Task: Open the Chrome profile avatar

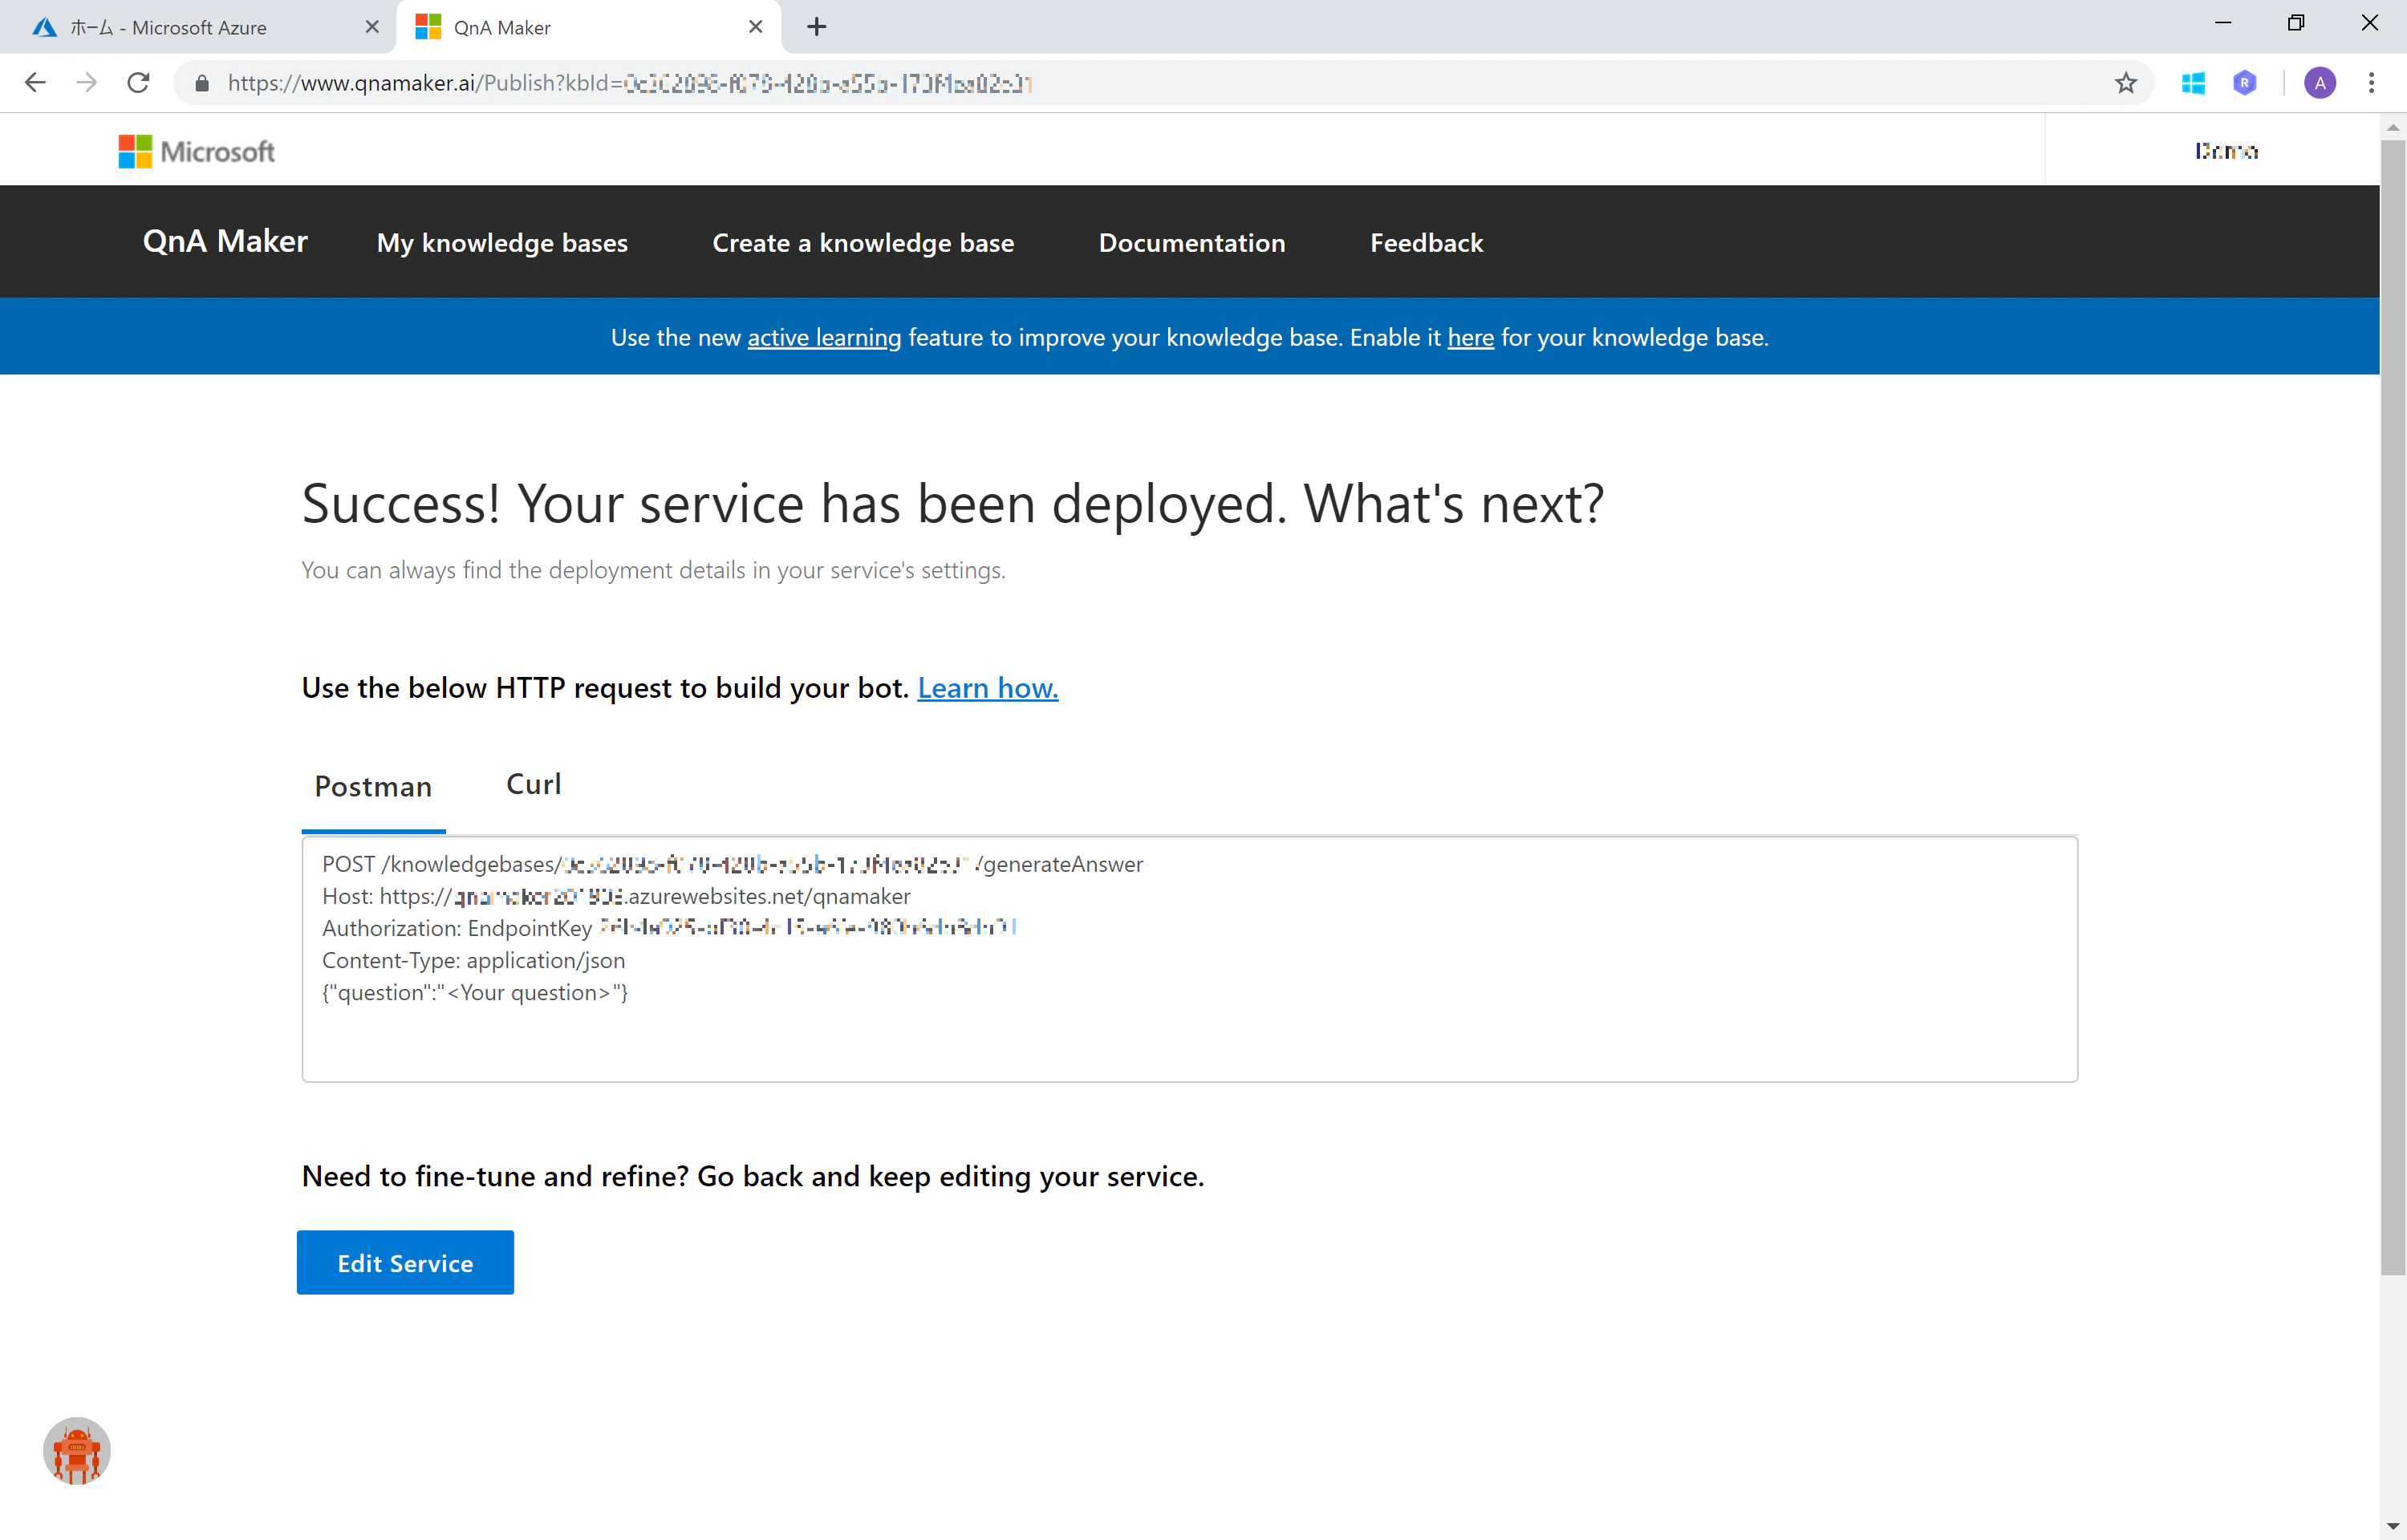Action: tap(2320, 83)
